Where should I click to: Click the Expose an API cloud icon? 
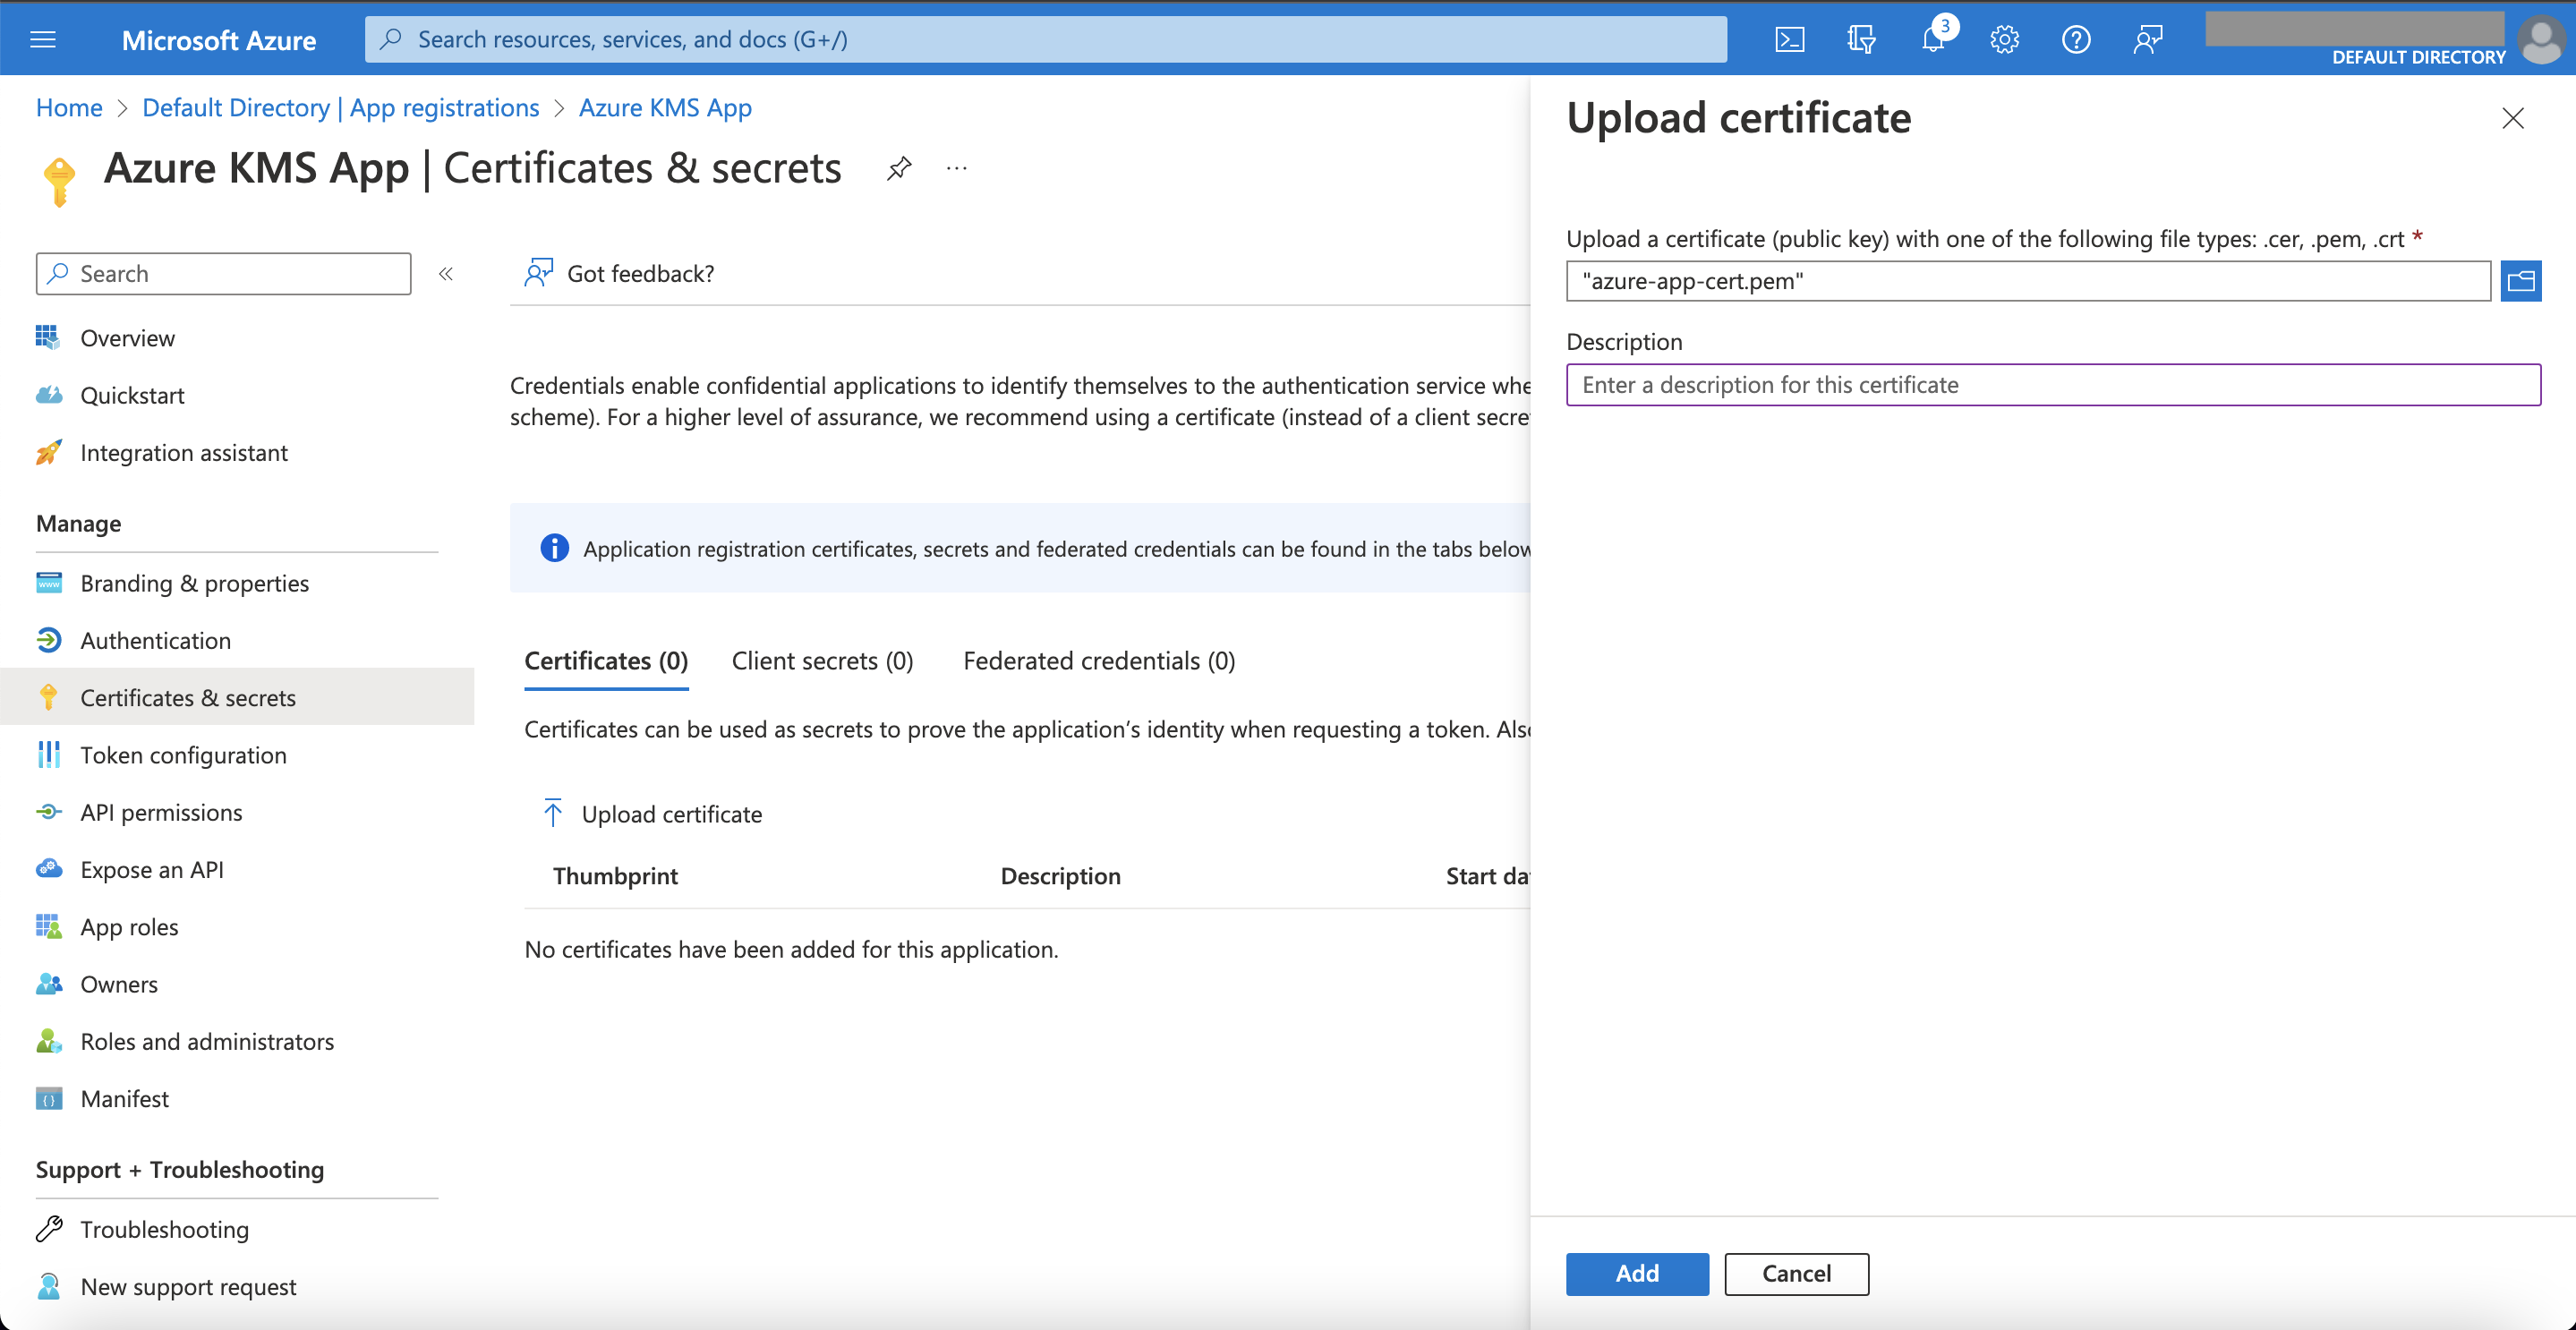(x=48, y=868)
